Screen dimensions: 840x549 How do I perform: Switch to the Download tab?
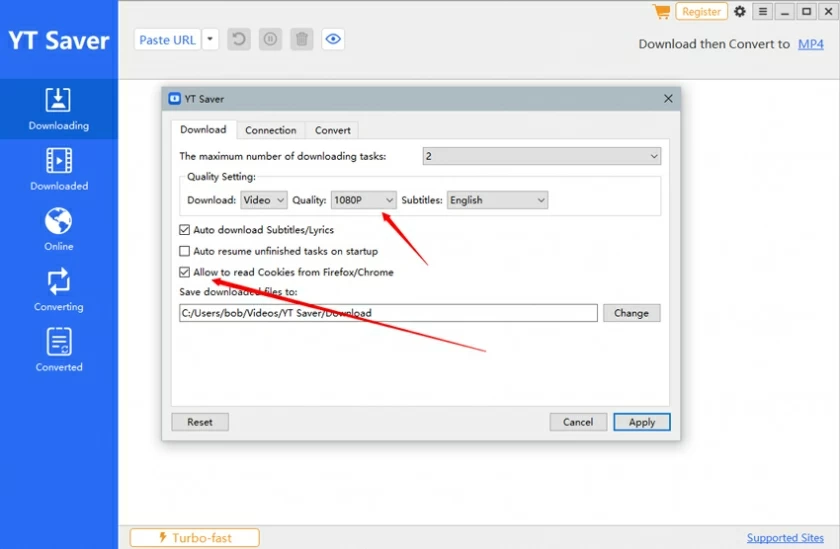point(204,130)
